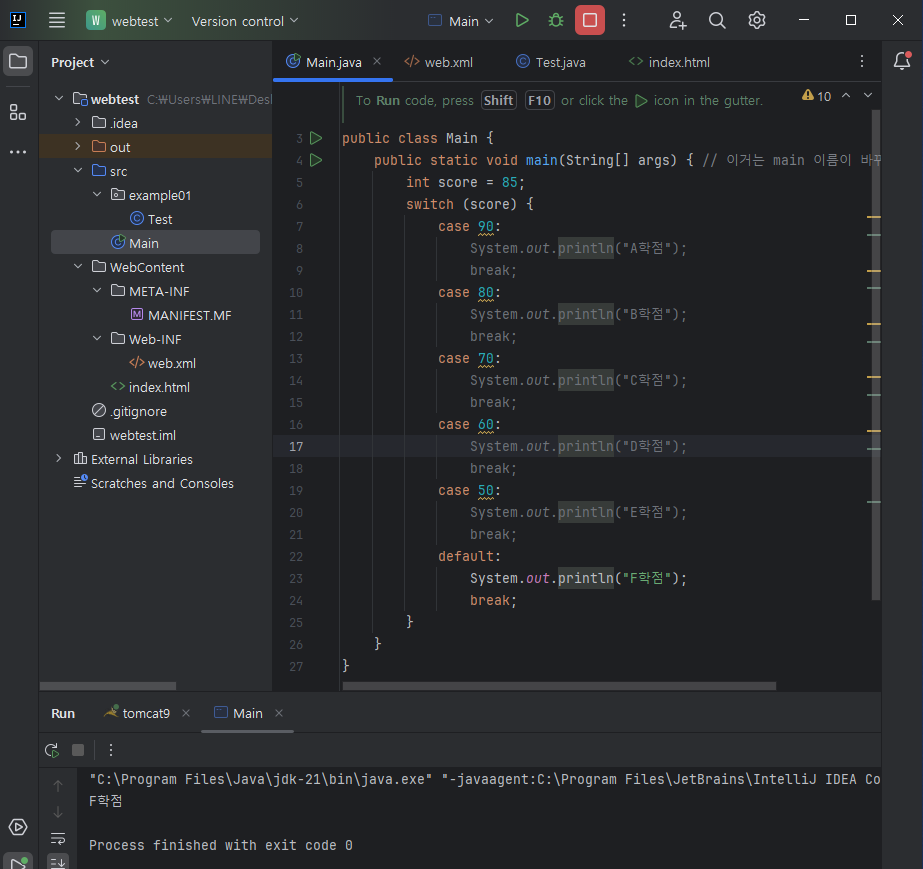Screen dimensions: 923x869
Task: Stop the running process with the red square
Action: (589, 21)
